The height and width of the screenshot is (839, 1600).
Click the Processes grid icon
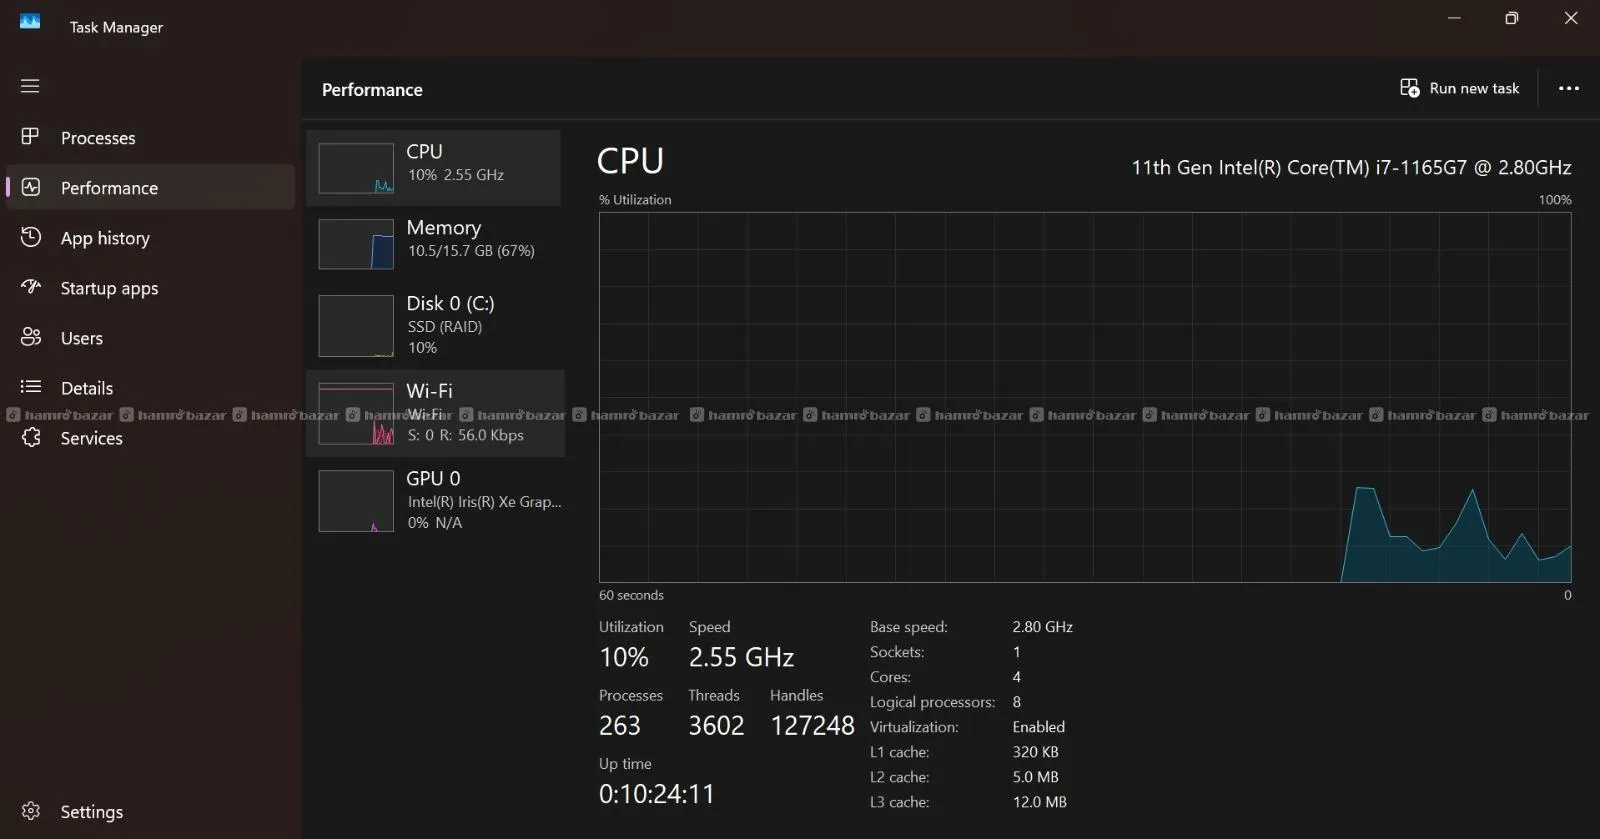[x=30, y=136]
